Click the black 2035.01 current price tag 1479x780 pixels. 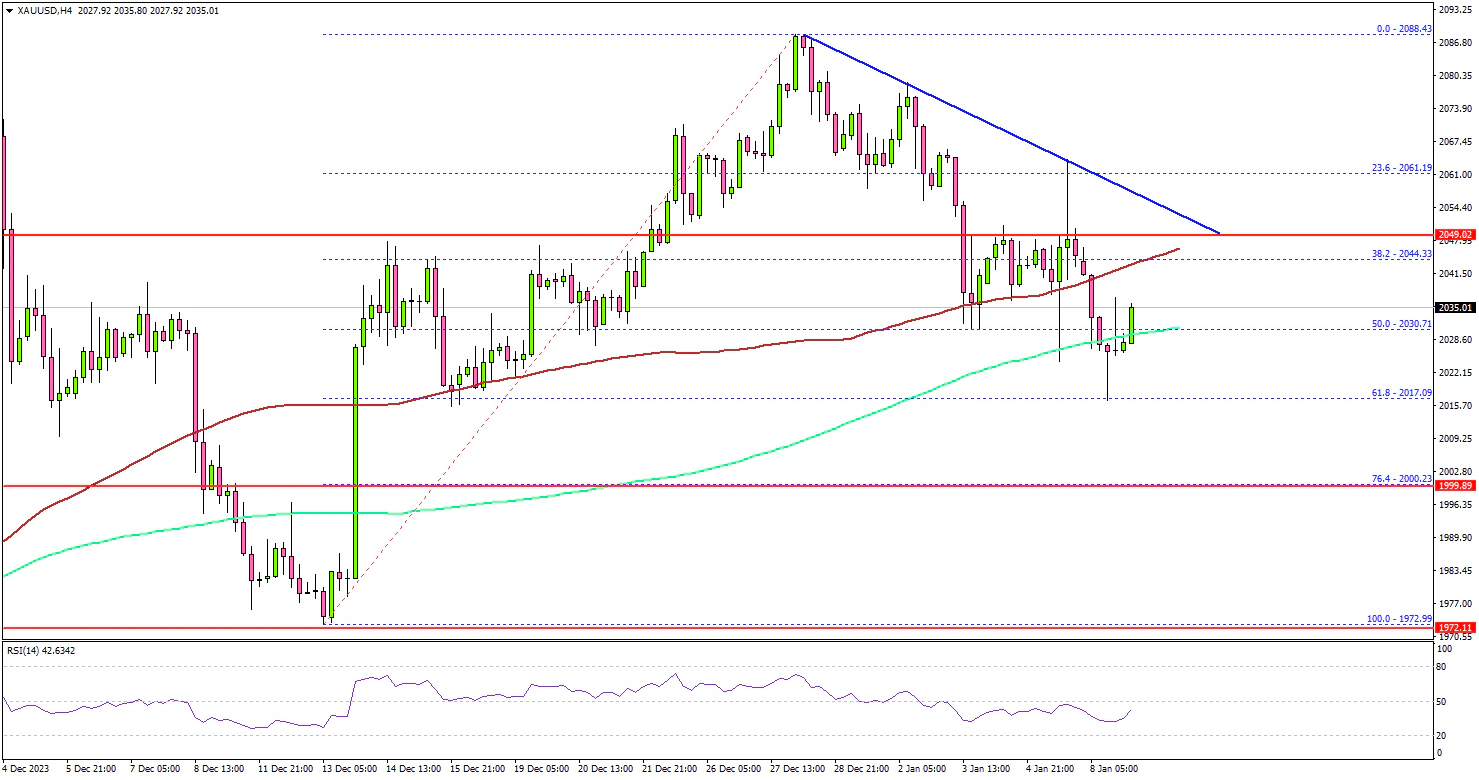click(x=1454, y=307)
